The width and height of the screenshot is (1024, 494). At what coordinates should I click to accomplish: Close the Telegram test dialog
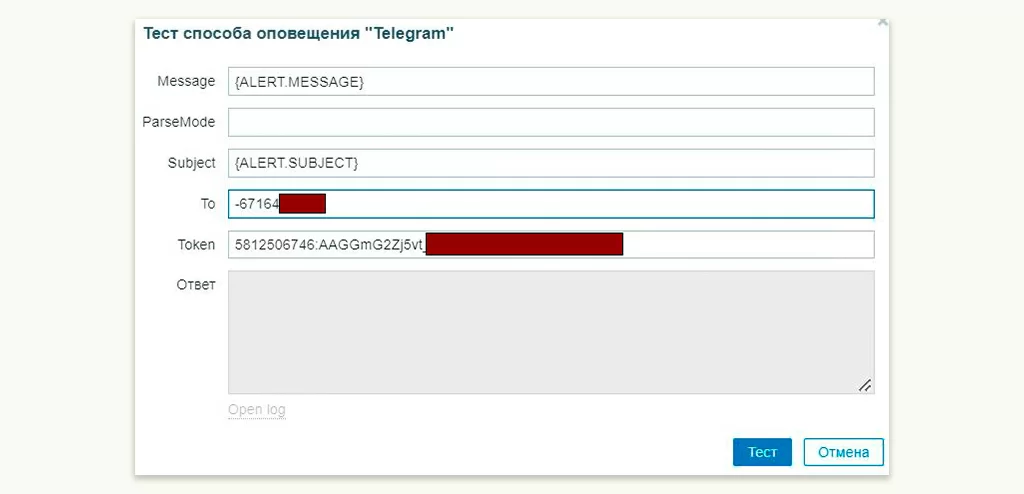coord(882,21)
